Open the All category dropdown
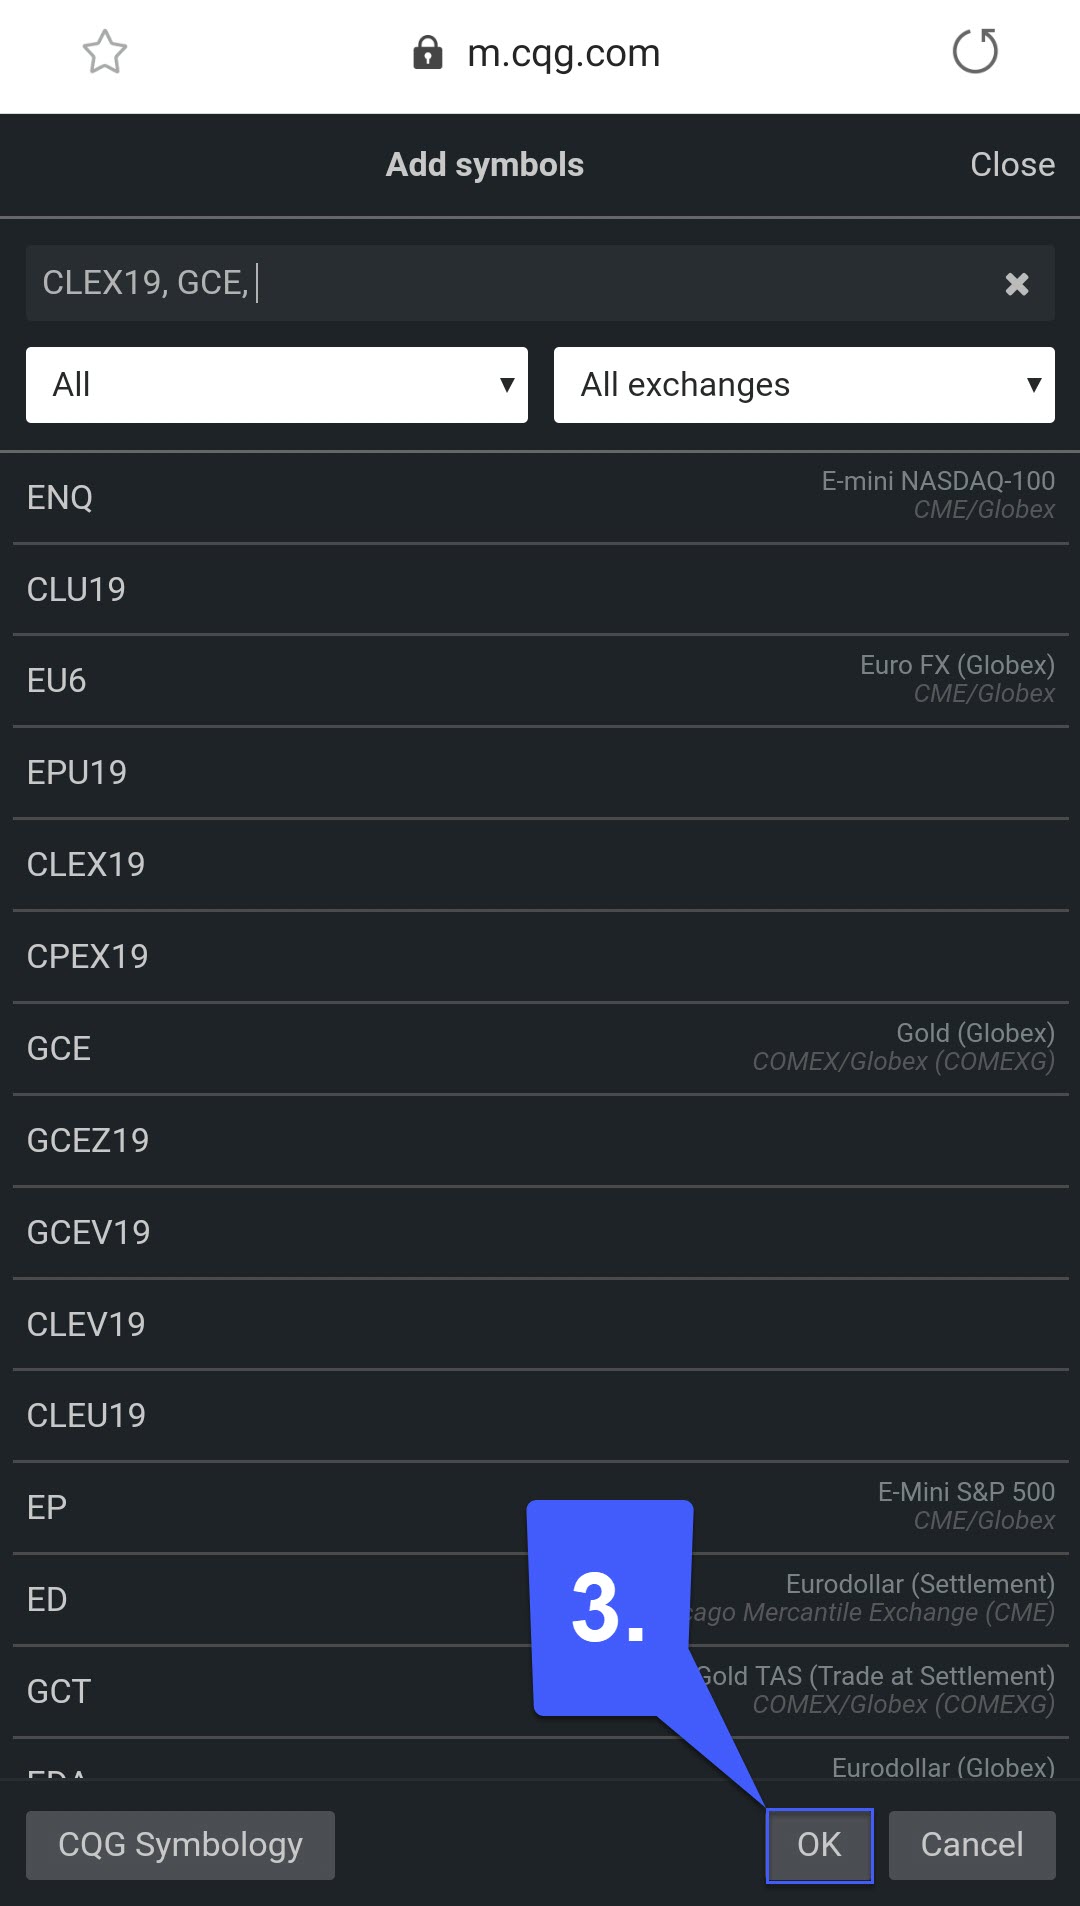The image size is (1080, 1906). coord(277,385)
